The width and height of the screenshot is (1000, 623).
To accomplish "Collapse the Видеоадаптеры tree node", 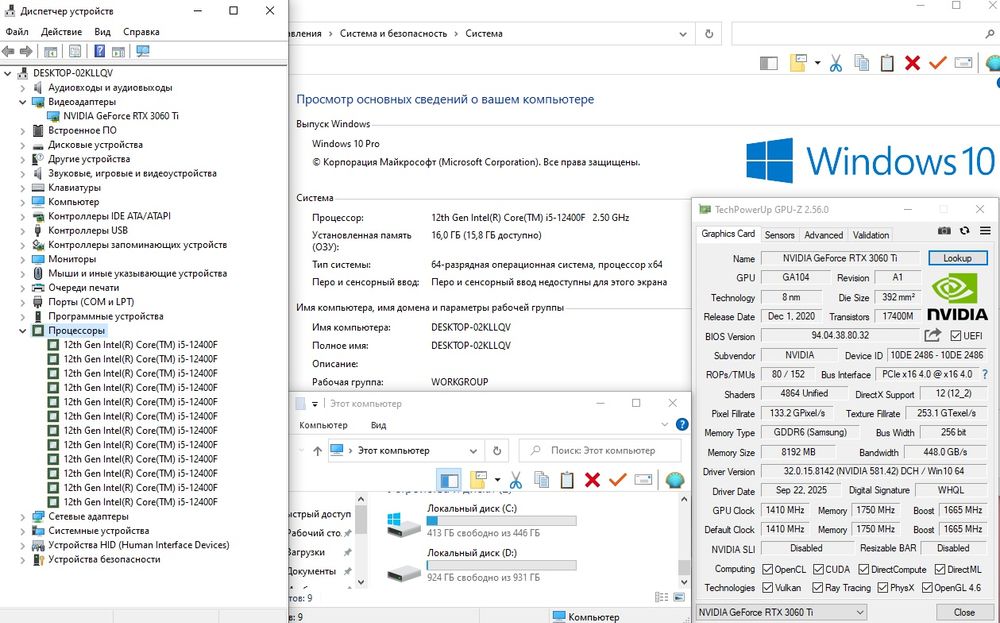I will coord(23,102).
